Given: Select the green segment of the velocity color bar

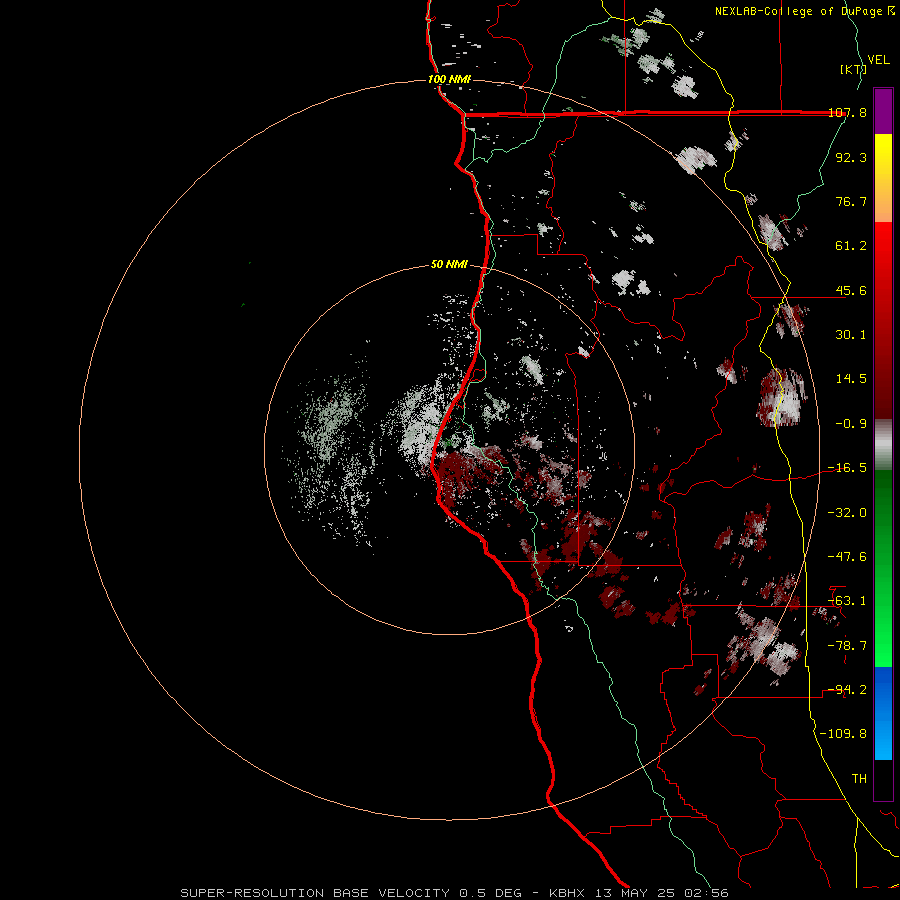Looking at the screenshot, I should [x=883, y=568].
